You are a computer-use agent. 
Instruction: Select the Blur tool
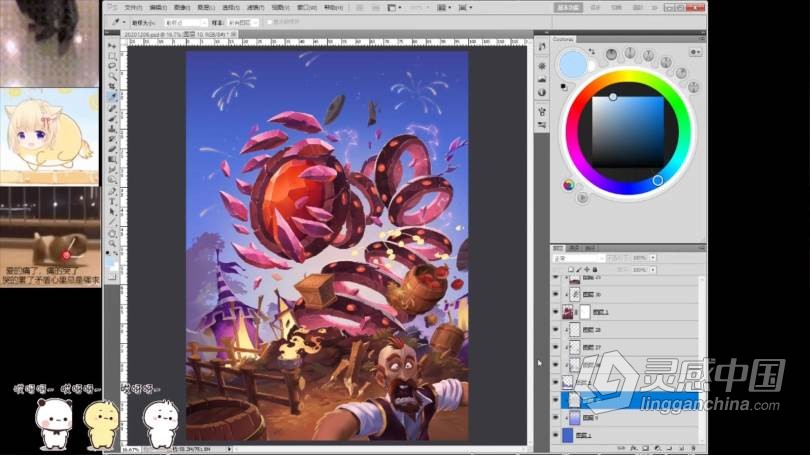click(112, 170)
